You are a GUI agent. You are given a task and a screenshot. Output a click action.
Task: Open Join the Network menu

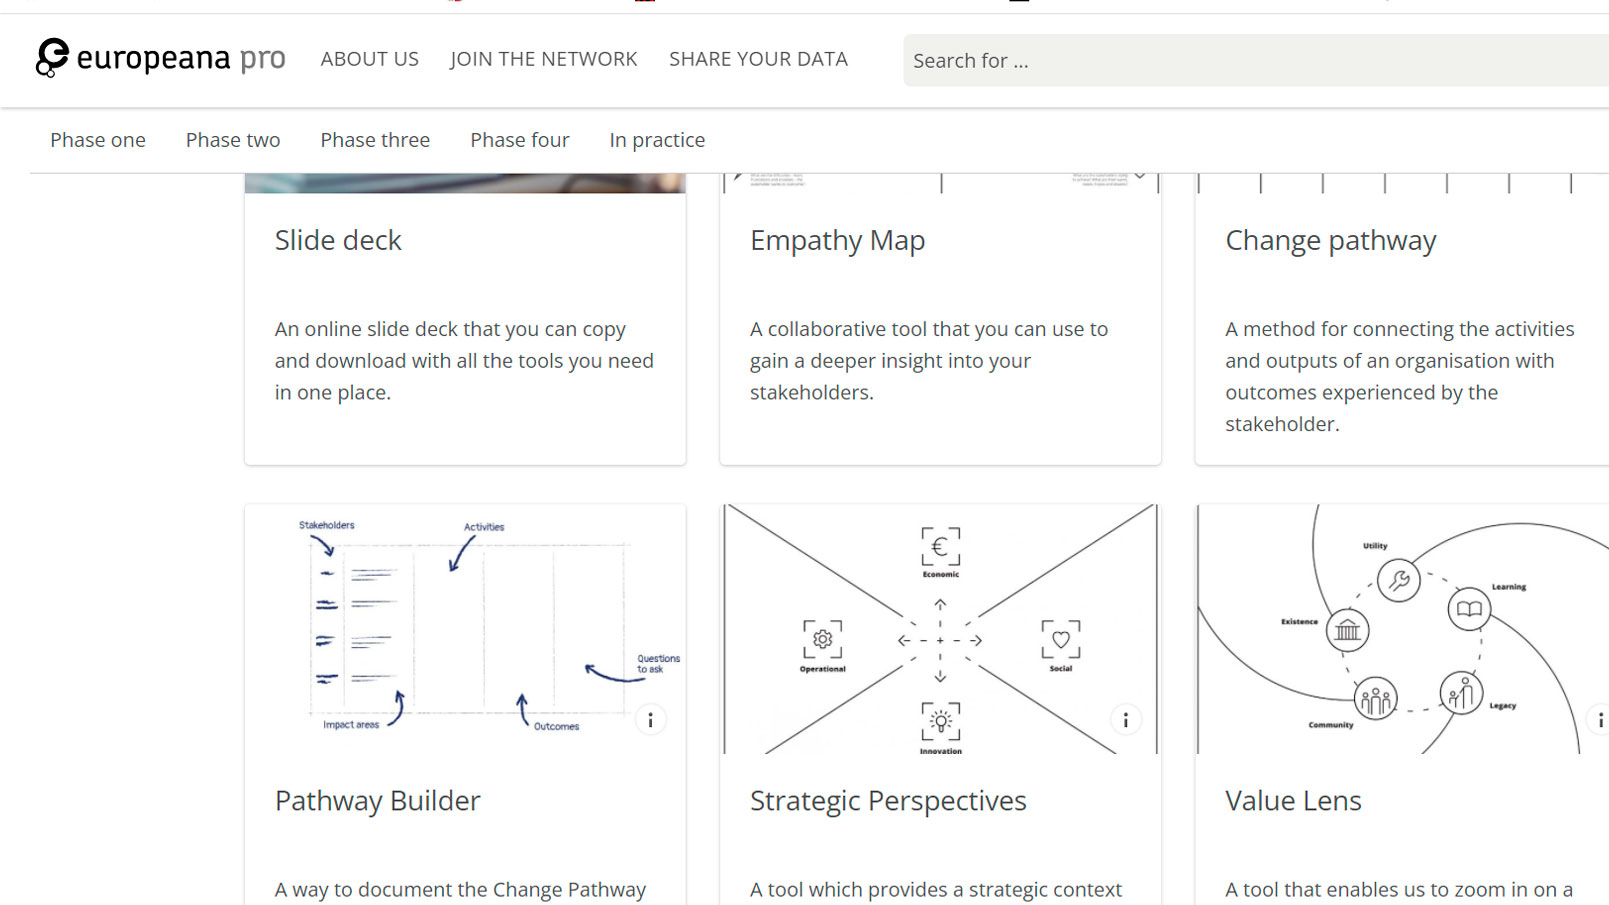(543, 59)
